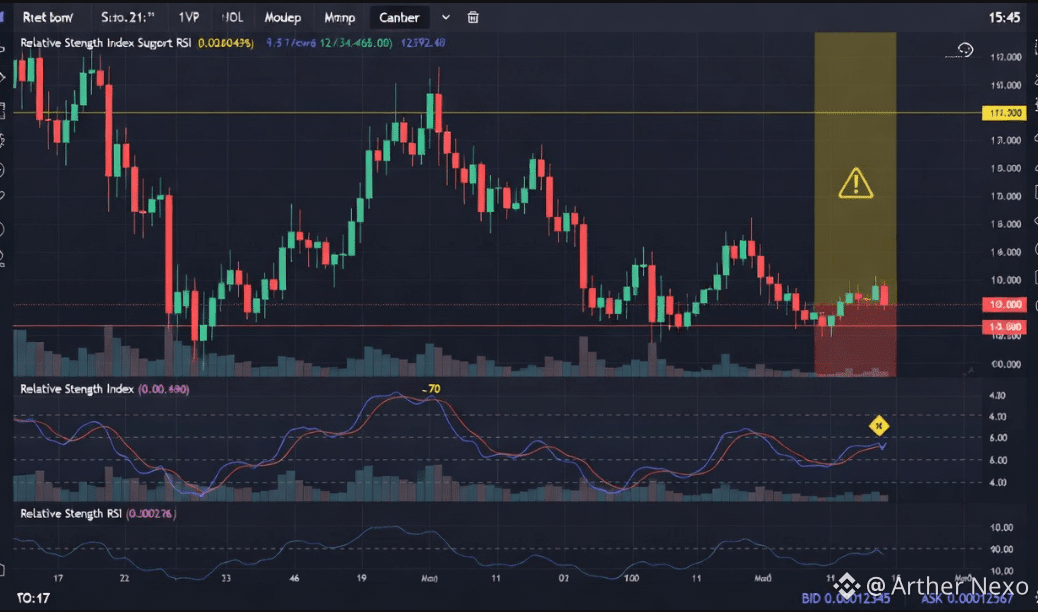Select the 1VP interval button

[x=189, y=17]
